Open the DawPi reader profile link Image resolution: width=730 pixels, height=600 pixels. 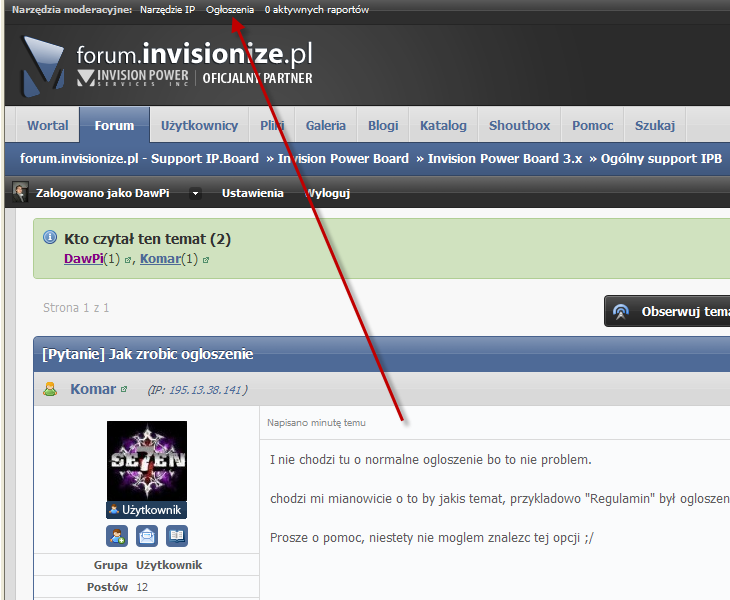click(84, 259)
